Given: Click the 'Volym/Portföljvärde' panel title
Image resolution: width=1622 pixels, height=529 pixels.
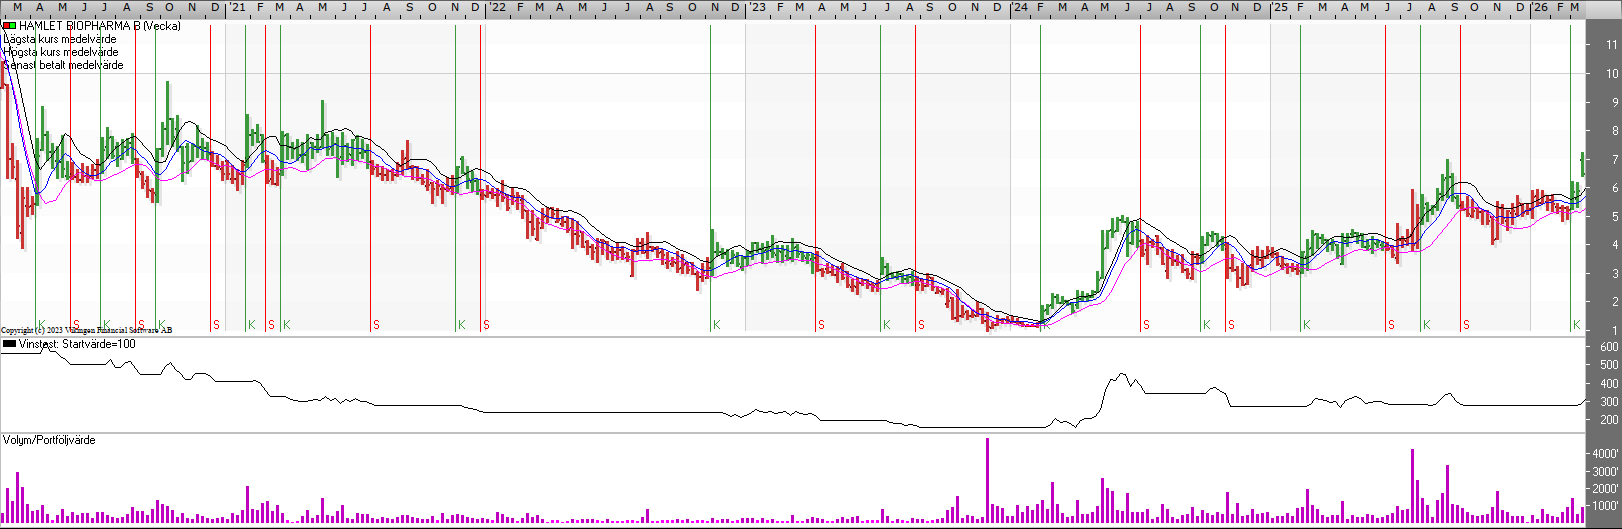Looking at the screenshot, I should (x=50, y=440).
